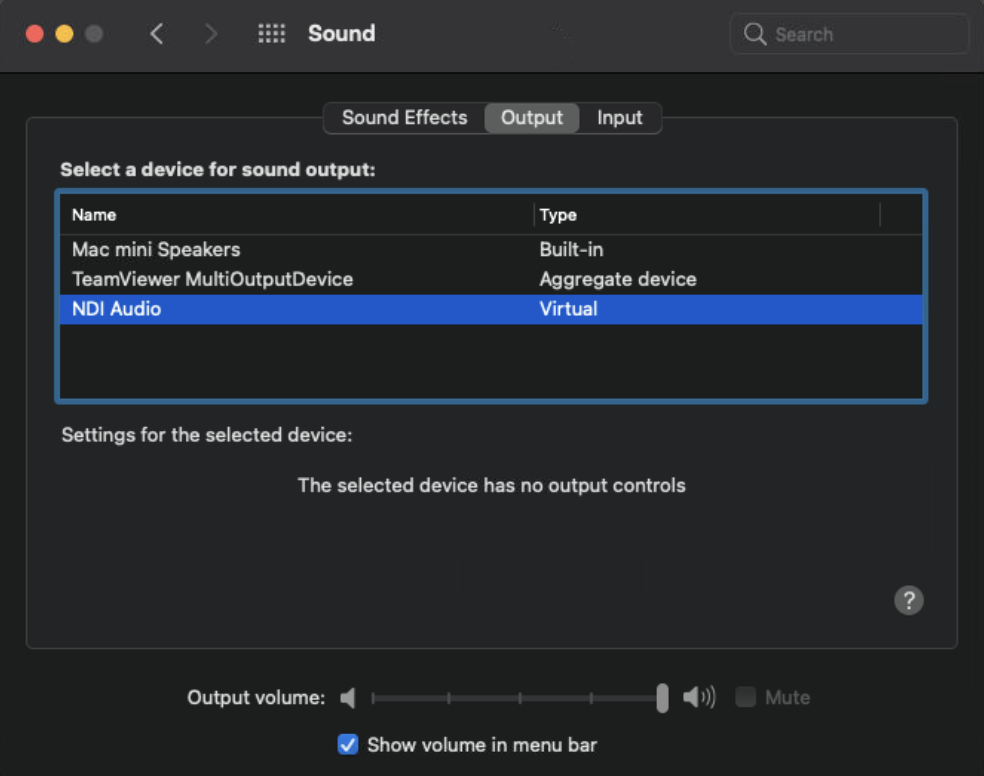Image resolution: width=984 pixels, height=776 pixels.
Task: Enable the Mute checkbox
Action: [746, 698]
